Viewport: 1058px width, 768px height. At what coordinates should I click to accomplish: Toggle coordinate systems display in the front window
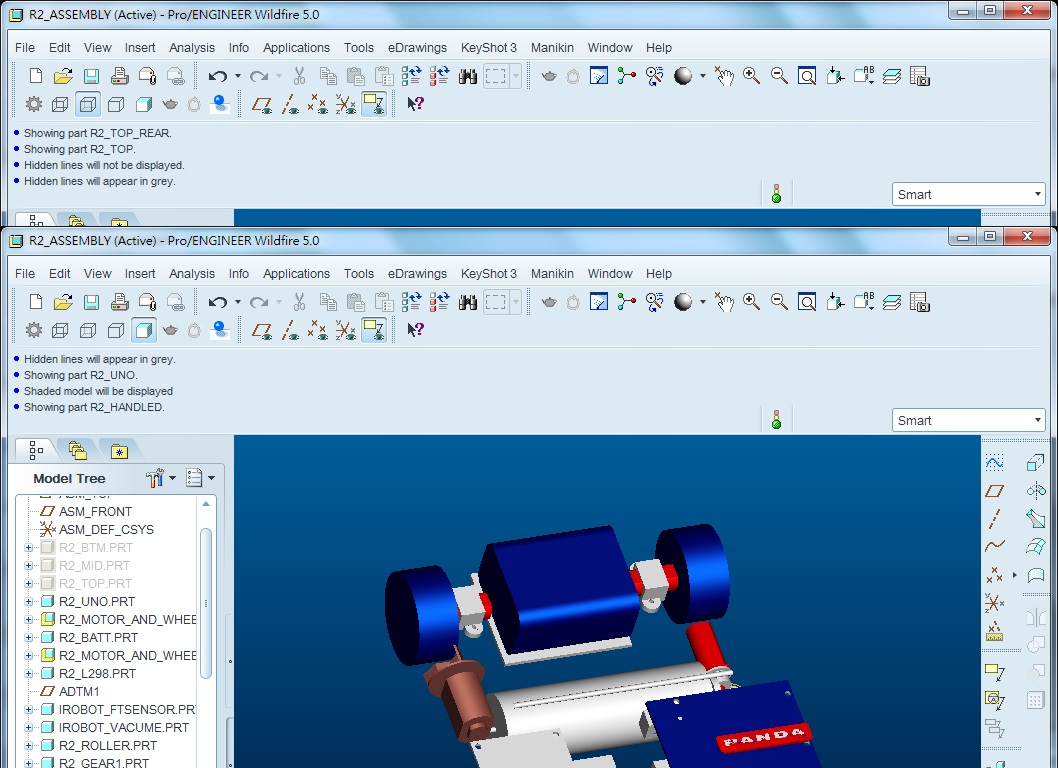coord(345,330)
